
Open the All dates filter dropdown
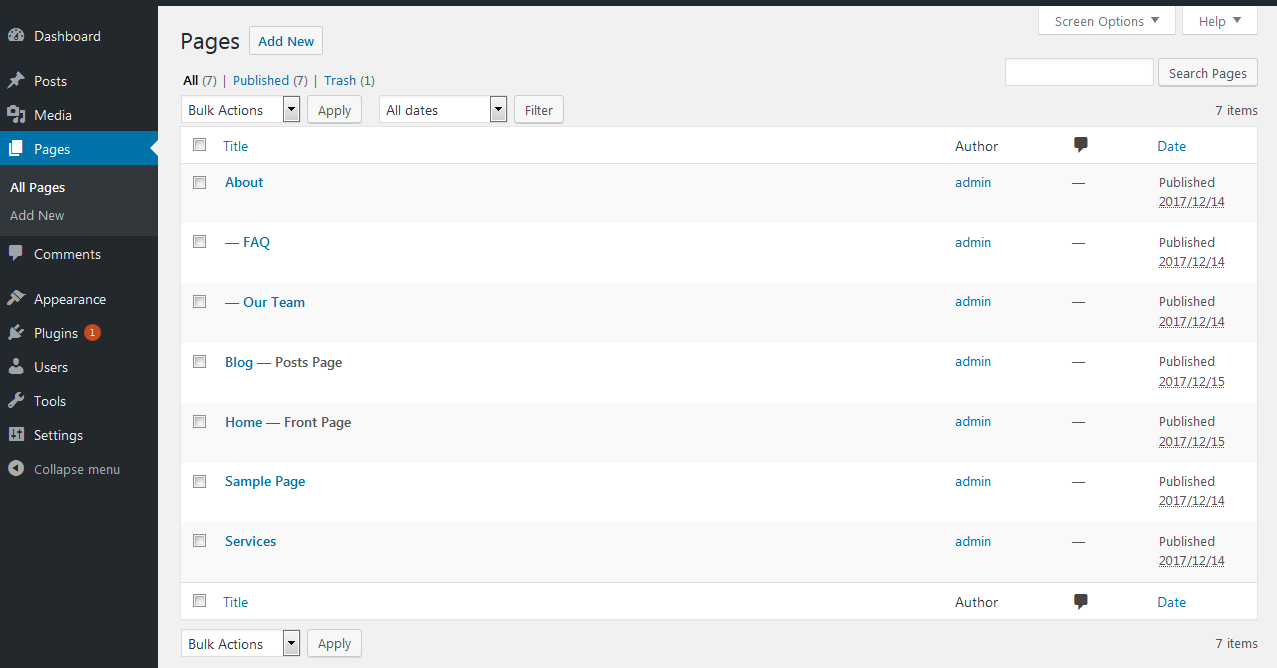pyautogui.click(x=443, y=110)
